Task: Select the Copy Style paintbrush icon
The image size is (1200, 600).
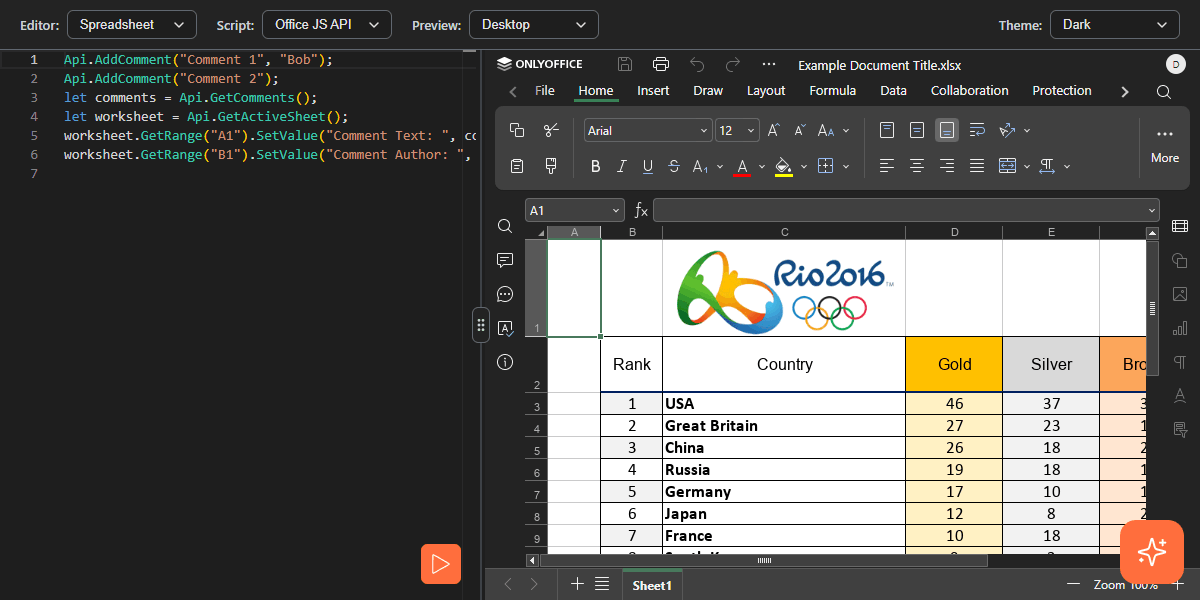Action: click(x=550, y=166)
